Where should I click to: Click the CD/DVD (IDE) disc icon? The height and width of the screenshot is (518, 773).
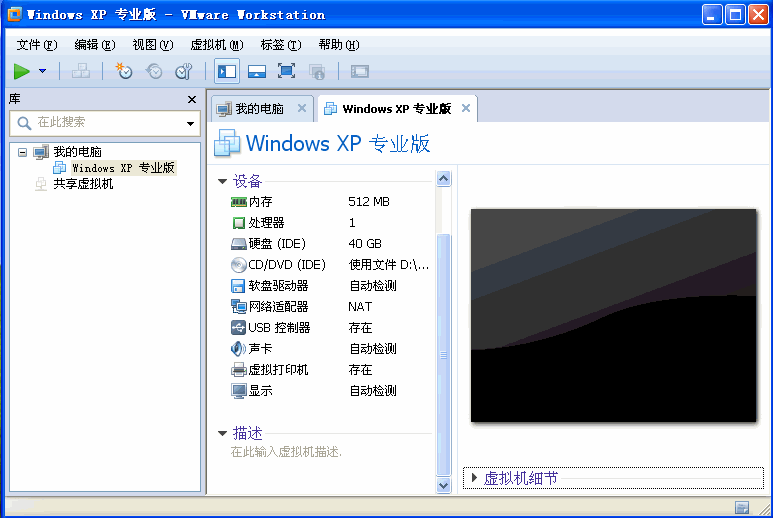click(x=239, y=265)
